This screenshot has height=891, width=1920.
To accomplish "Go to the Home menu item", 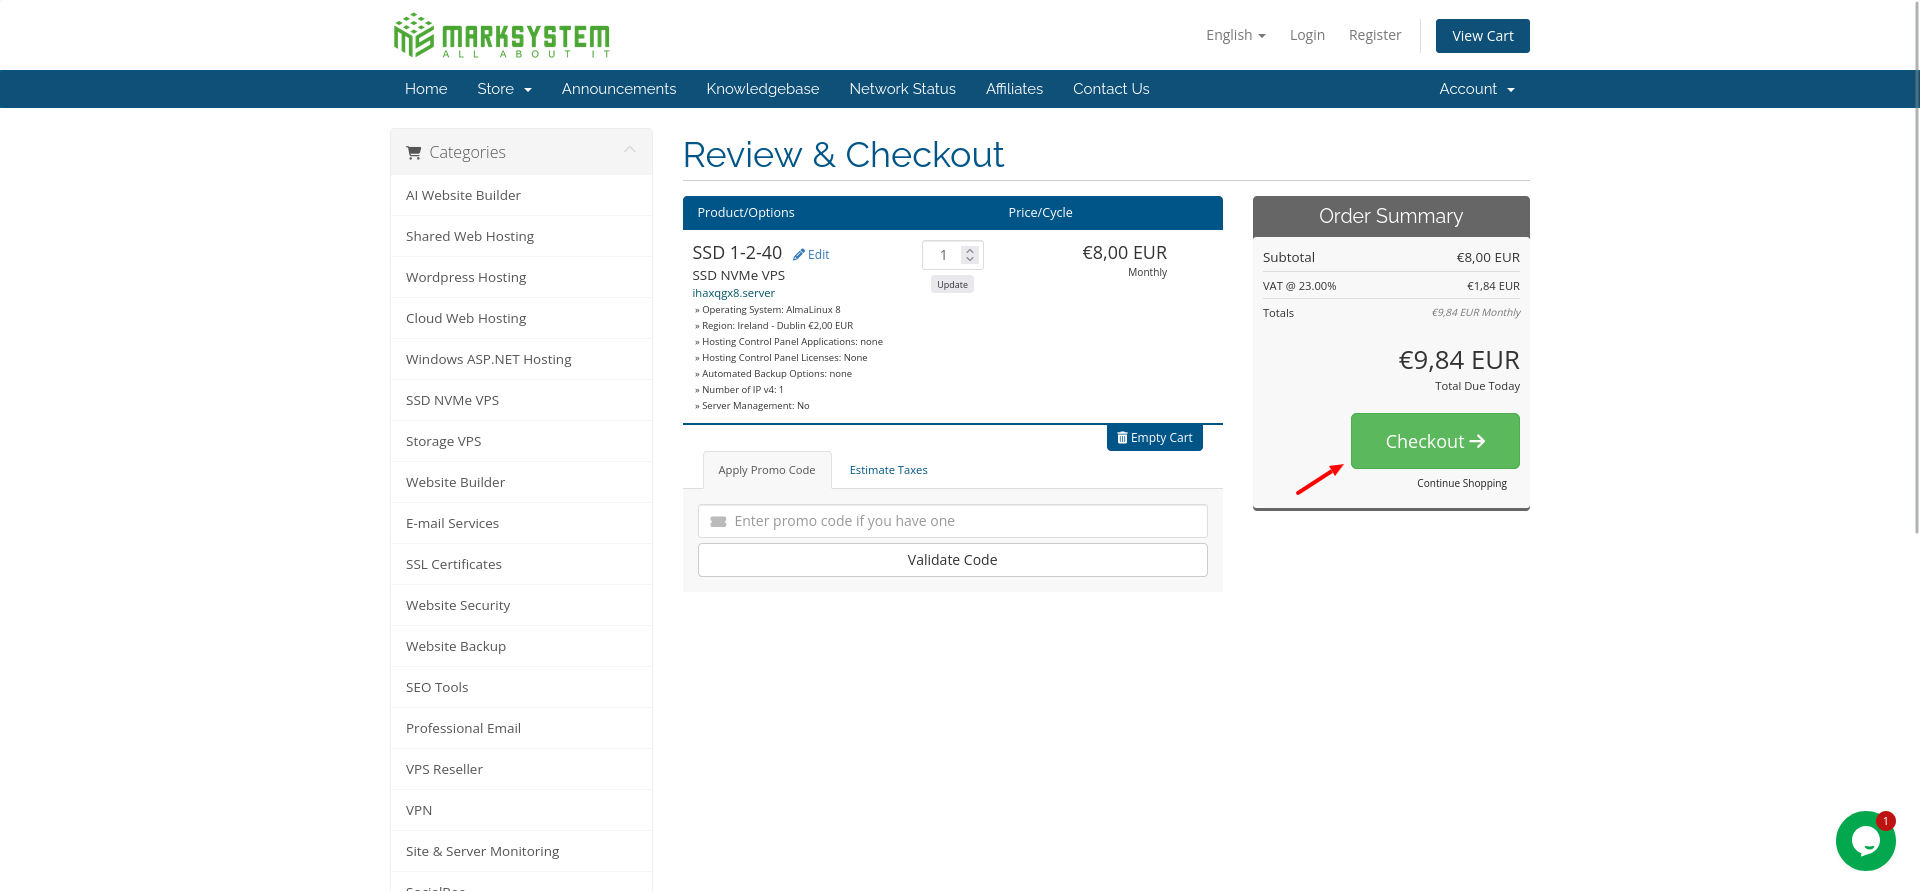I will [x=426, y=89].
